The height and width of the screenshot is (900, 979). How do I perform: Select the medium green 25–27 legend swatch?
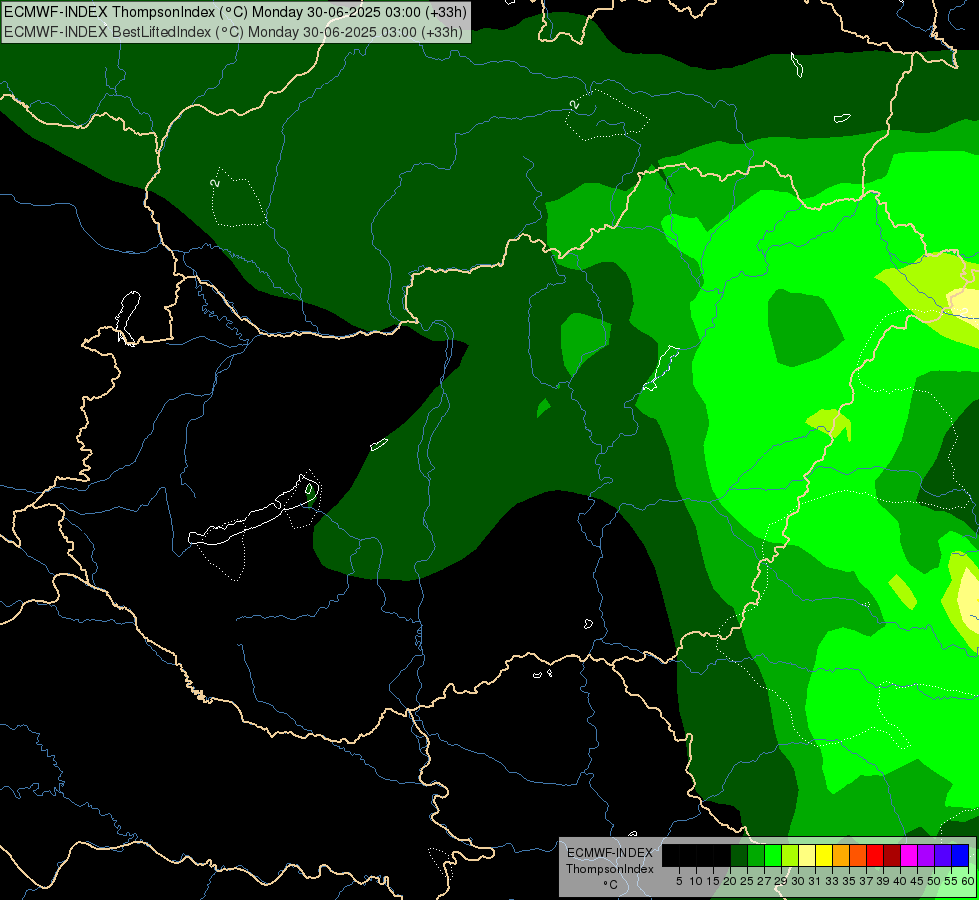[x=756, y=855]
